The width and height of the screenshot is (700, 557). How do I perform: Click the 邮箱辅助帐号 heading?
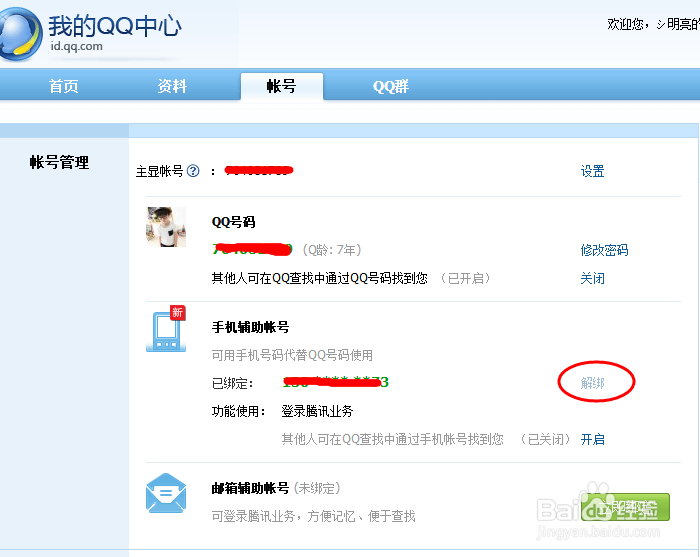tap(250, 488)
